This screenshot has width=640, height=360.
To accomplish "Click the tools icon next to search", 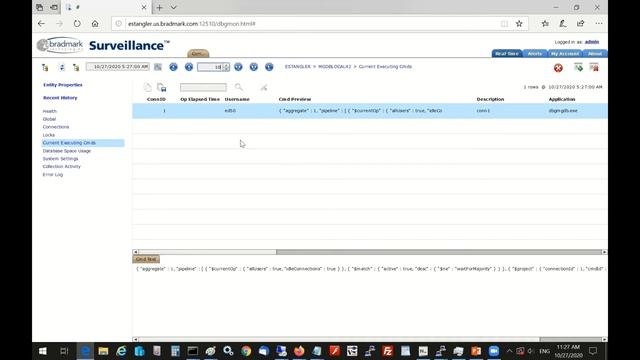I will 264,87.
